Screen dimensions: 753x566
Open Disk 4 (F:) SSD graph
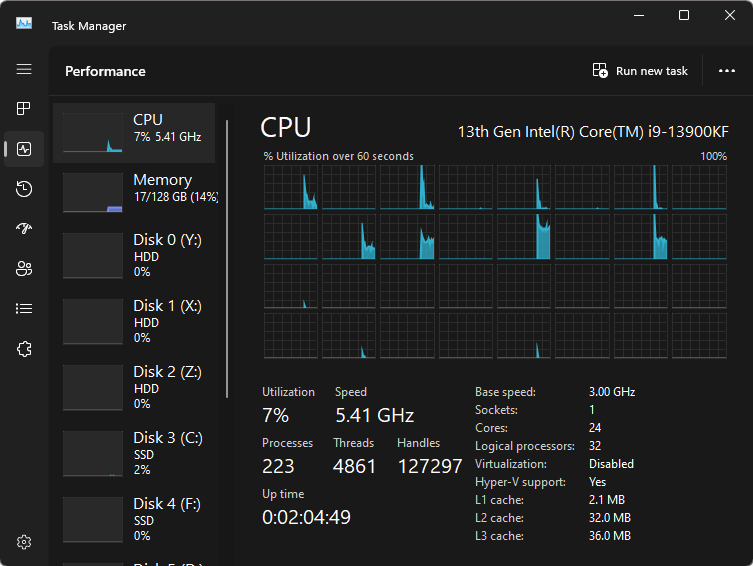134,520
